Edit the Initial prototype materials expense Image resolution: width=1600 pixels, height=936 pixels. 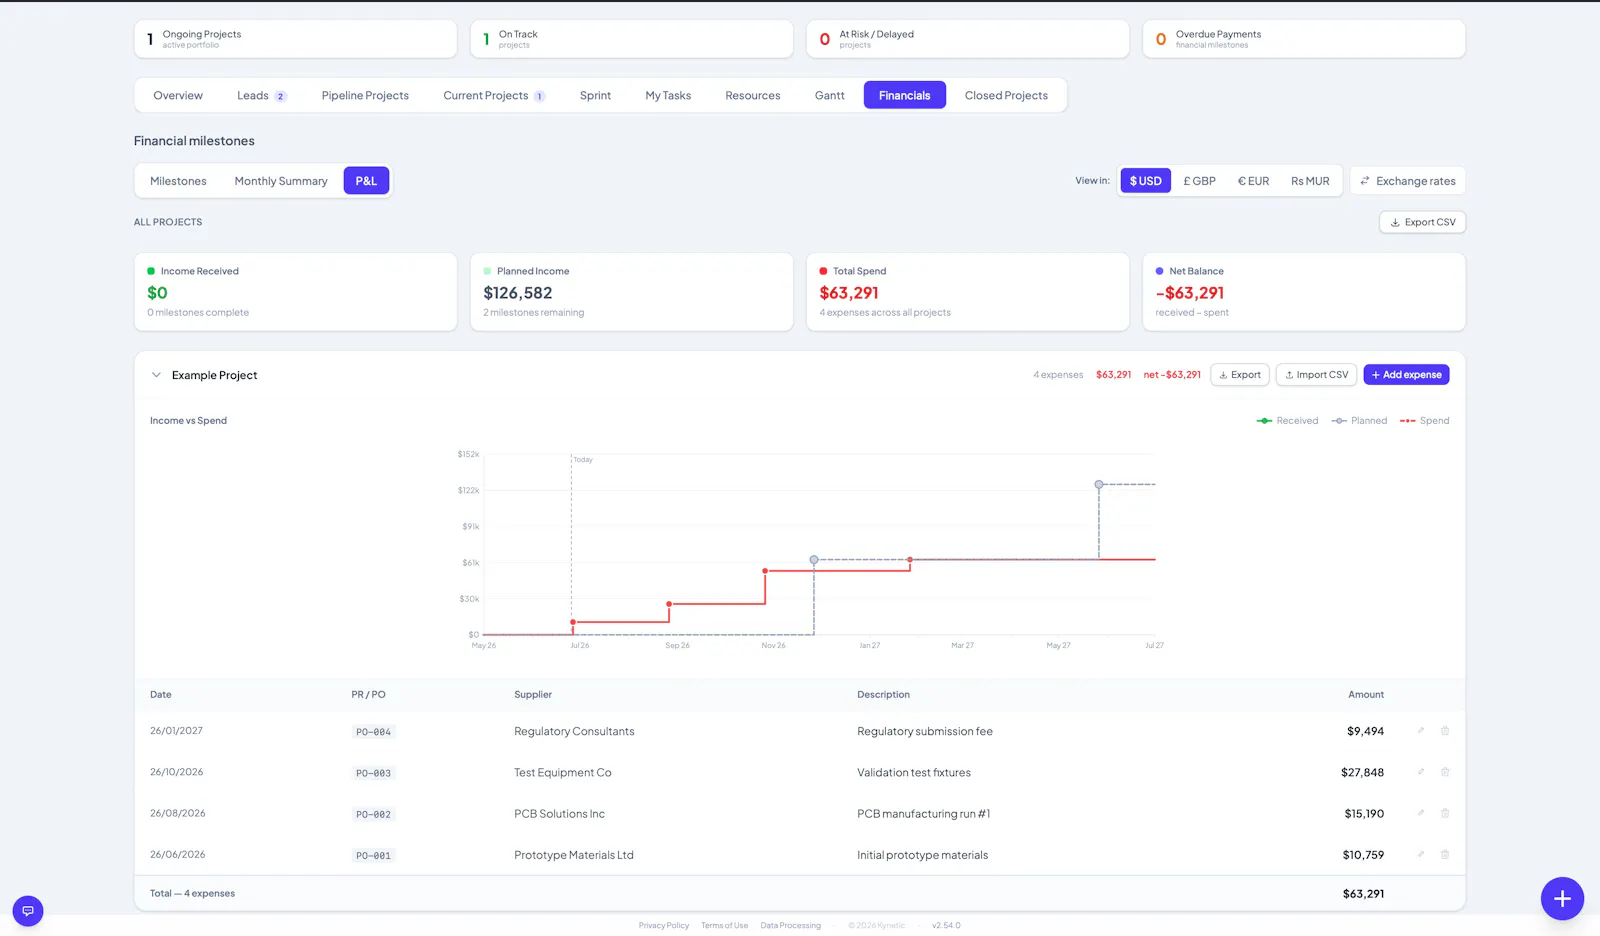1420,854
